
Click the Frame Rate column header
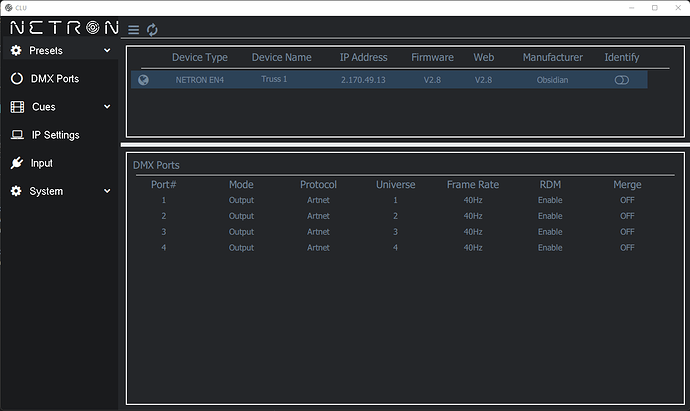click(x=473, y=185)
